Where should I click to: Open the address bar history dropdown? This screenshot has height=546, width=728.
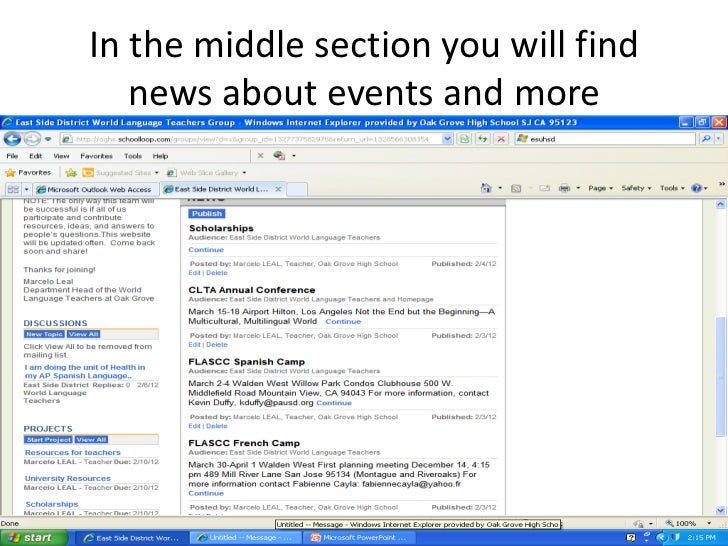[447, 139]
